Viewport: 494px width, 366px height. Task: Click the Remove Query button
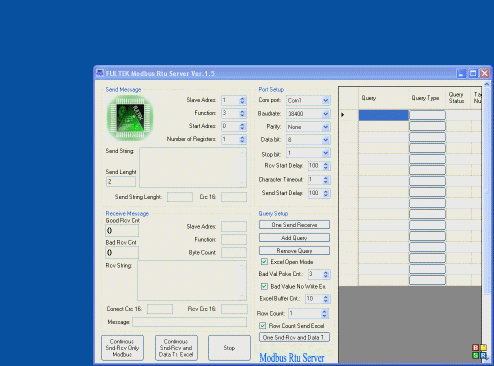click(294, 251)
